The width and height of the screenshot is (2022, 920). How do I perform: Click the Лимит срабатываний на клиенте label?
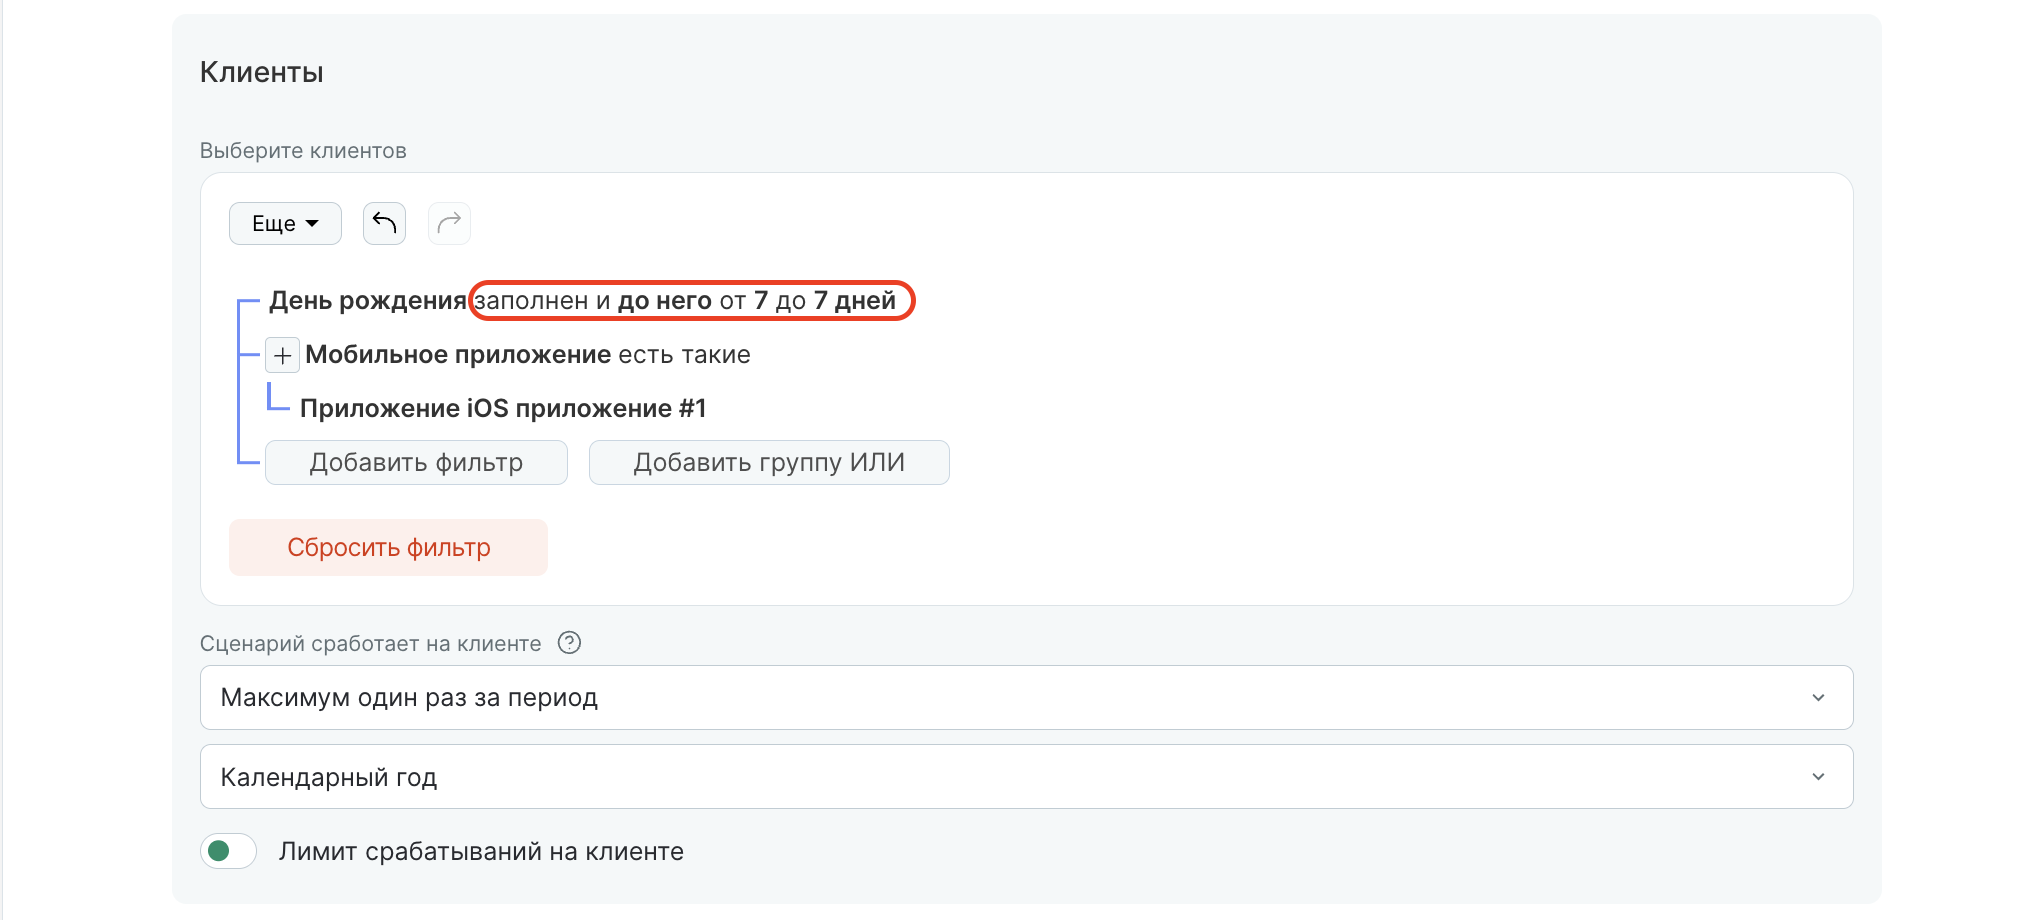tap(481, 851)
